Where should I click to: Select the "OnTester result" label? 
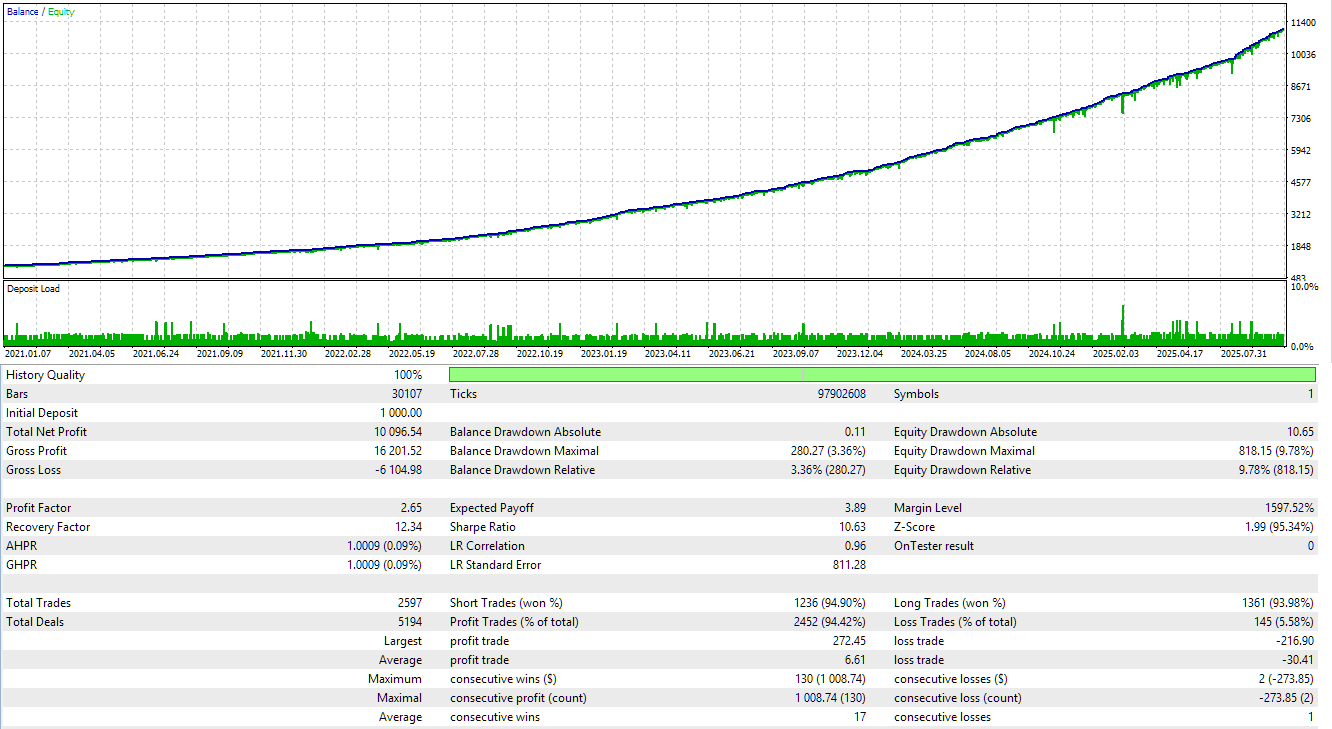tap(934, 546)
